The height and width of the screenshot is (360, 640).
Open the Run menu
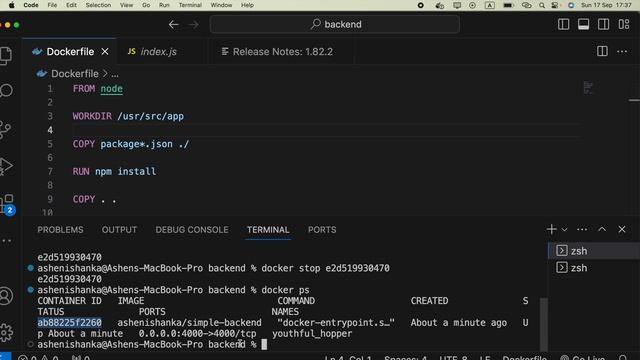tap(164, 5)
